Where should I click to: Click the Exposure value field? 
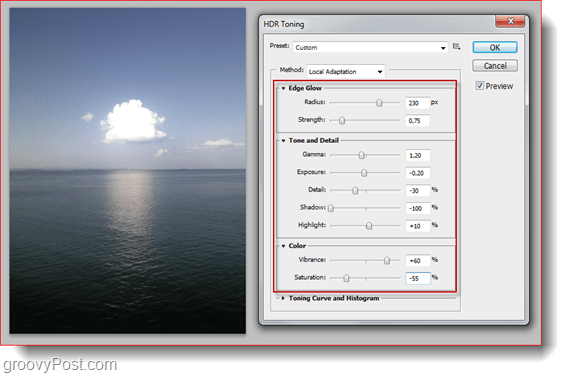418,173
